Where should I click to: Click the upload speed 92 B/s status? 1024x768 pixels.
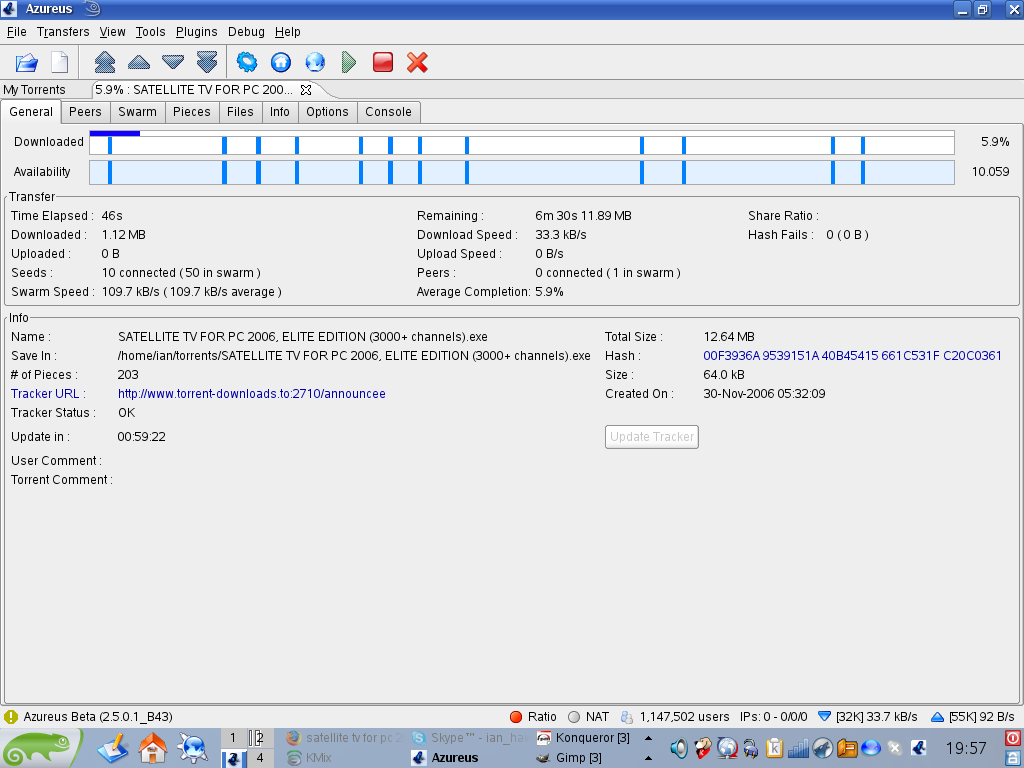(972, 717)
